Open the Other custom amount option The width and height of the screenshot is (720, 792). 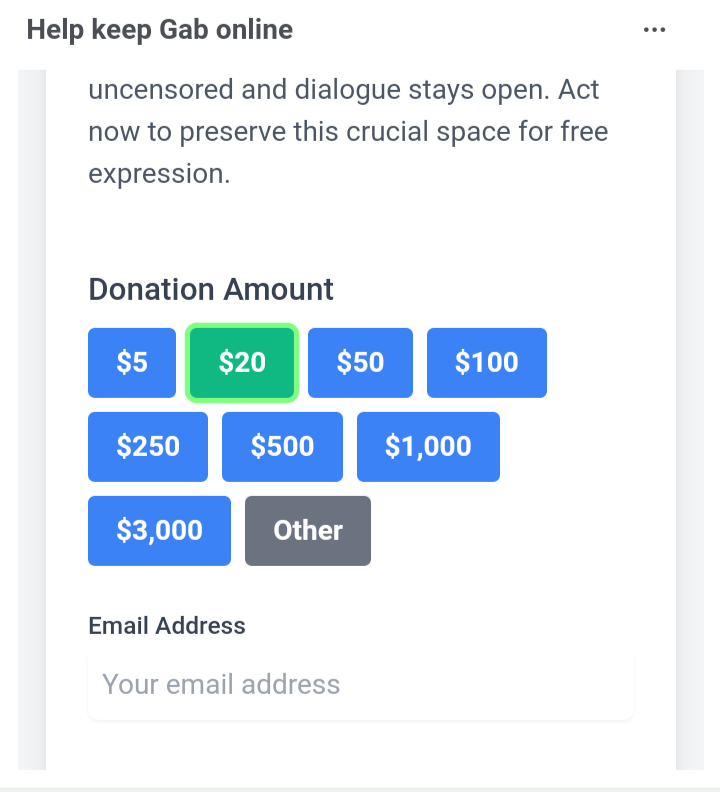pos(308,530)
